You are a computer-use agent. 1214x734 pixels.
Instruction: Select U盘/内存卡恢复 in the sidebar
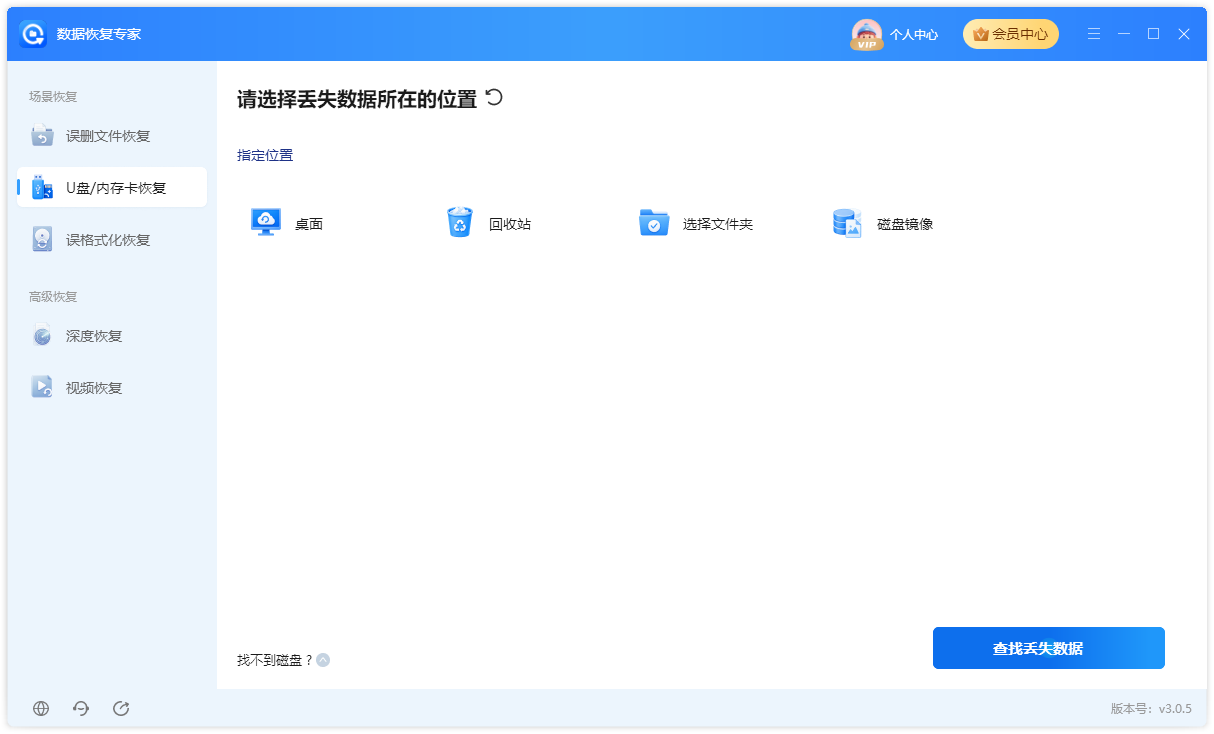coord(112,188)
